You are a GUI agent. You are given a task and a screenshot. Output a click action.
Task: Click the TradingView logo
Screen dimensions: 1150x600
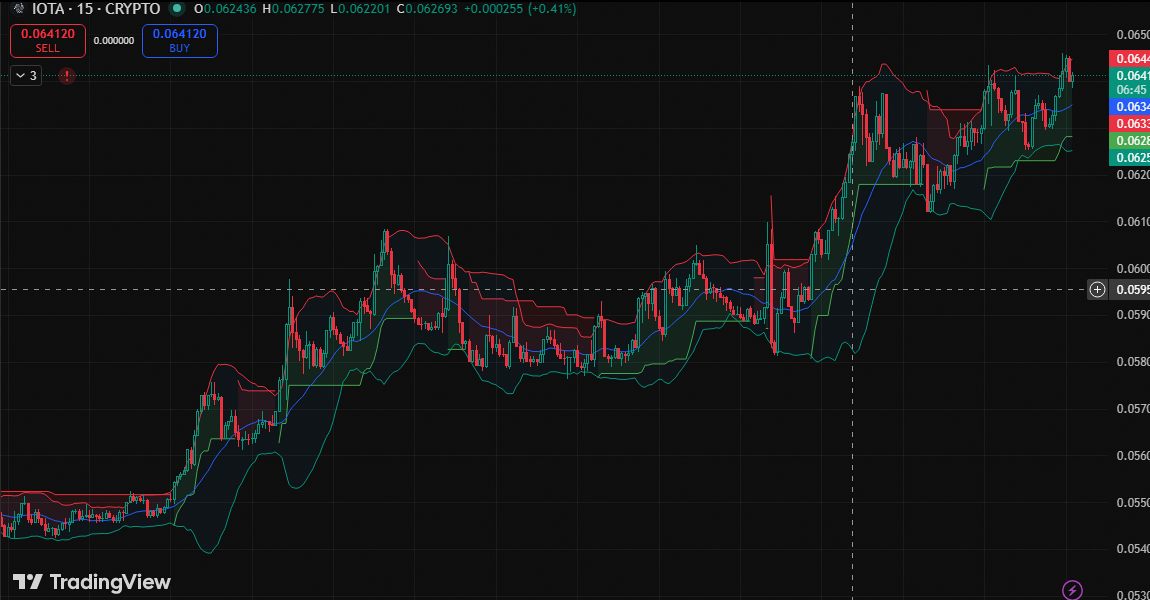[x=92, y=582]
